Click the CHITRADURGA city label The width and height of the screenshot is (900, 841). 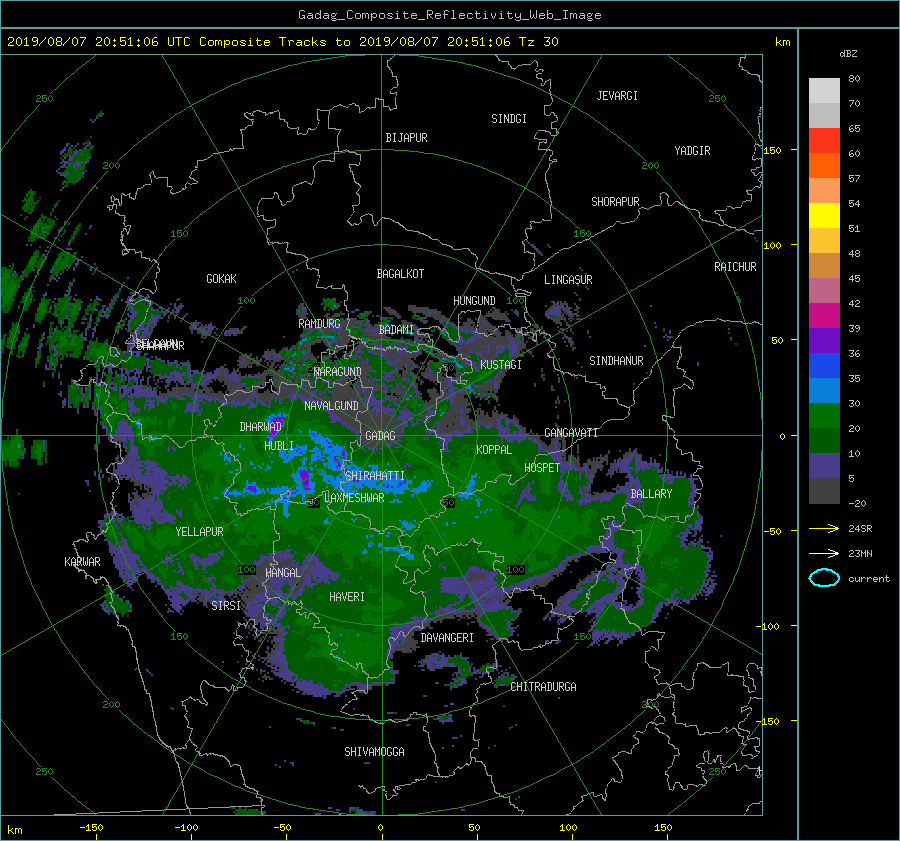pyautogui.click(x=543, y=687)
